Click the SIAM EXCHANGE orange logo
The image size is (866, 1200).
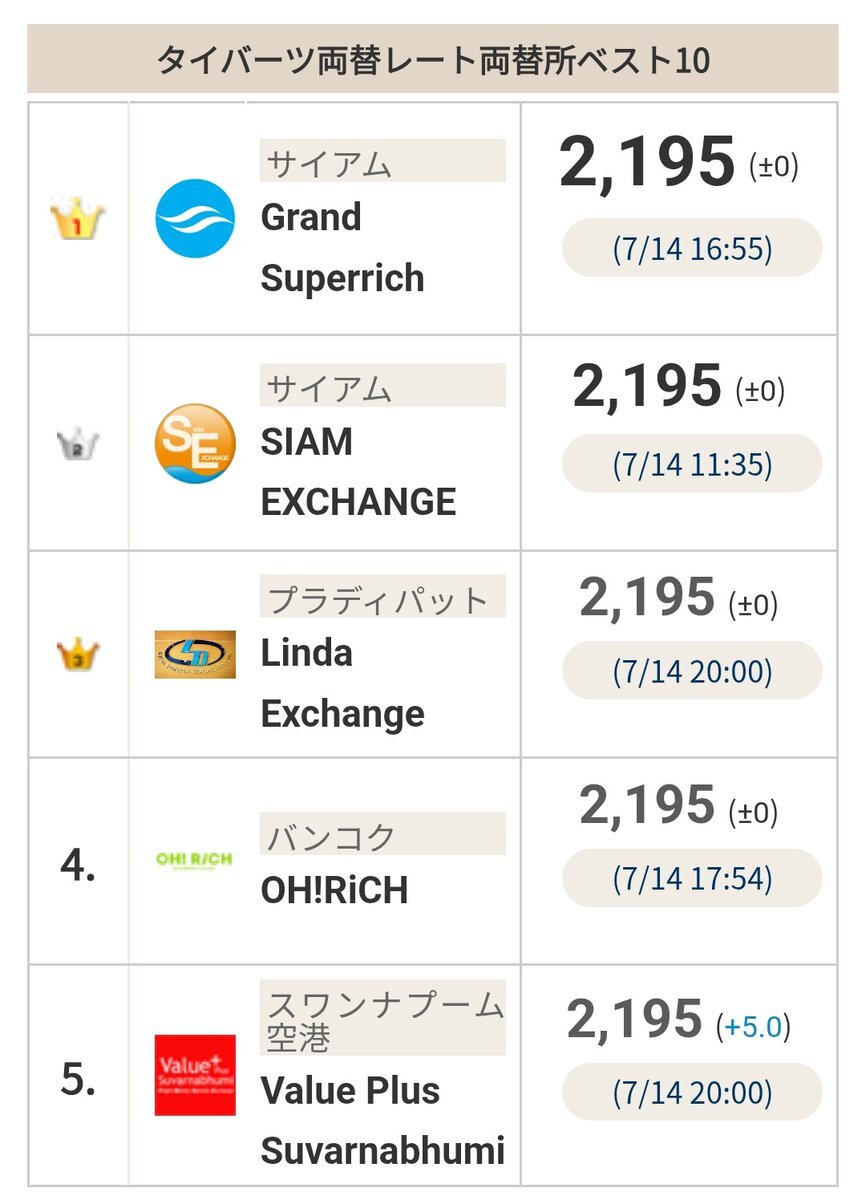click(196, 443)
